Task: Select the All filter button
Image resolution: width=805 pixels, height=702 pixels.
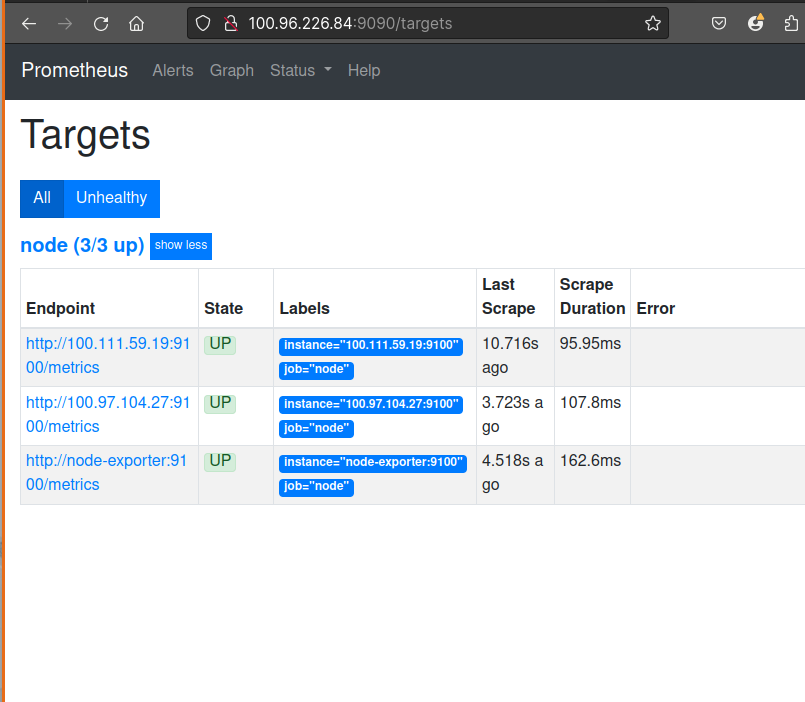Action: tap(42, 198)
